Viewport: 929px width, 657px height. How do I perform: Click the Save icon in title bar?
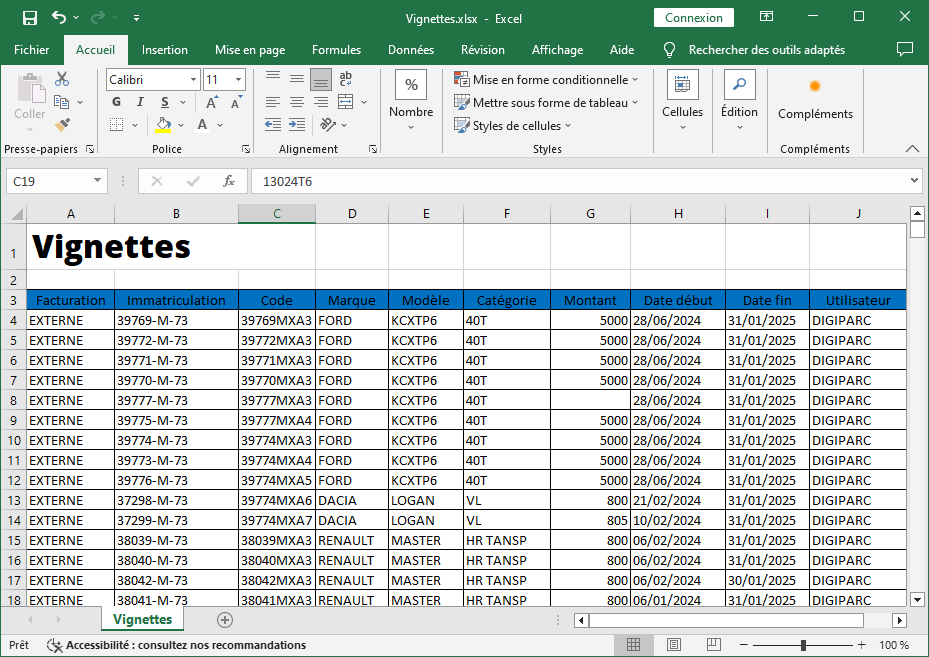pos(30,18)
